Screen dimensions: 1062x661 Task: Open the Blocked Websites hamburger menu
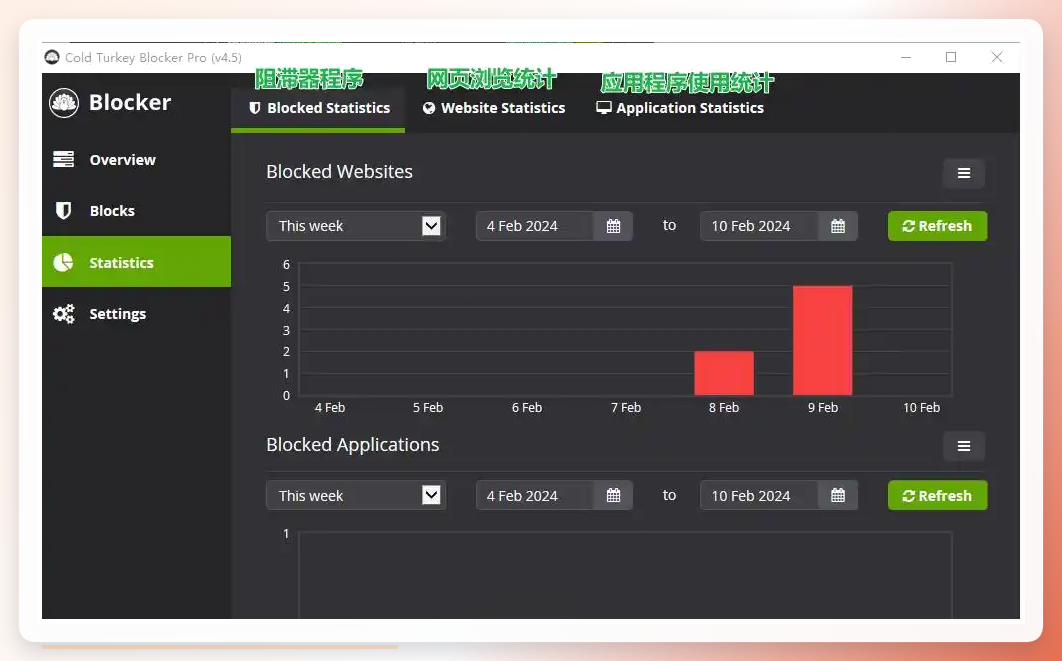964,173
